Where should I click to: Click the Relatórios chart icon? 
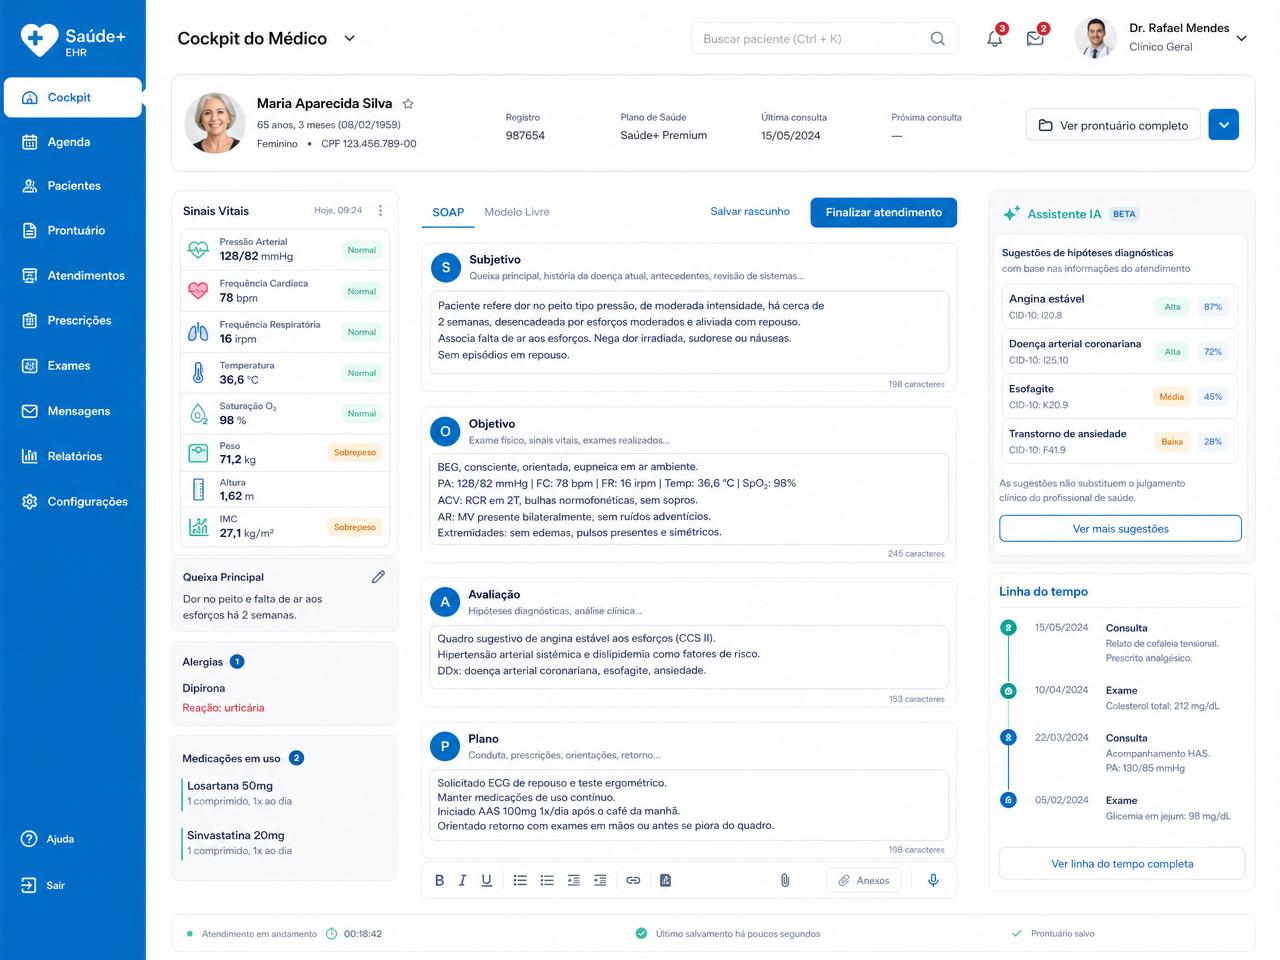tap(30, 456)
